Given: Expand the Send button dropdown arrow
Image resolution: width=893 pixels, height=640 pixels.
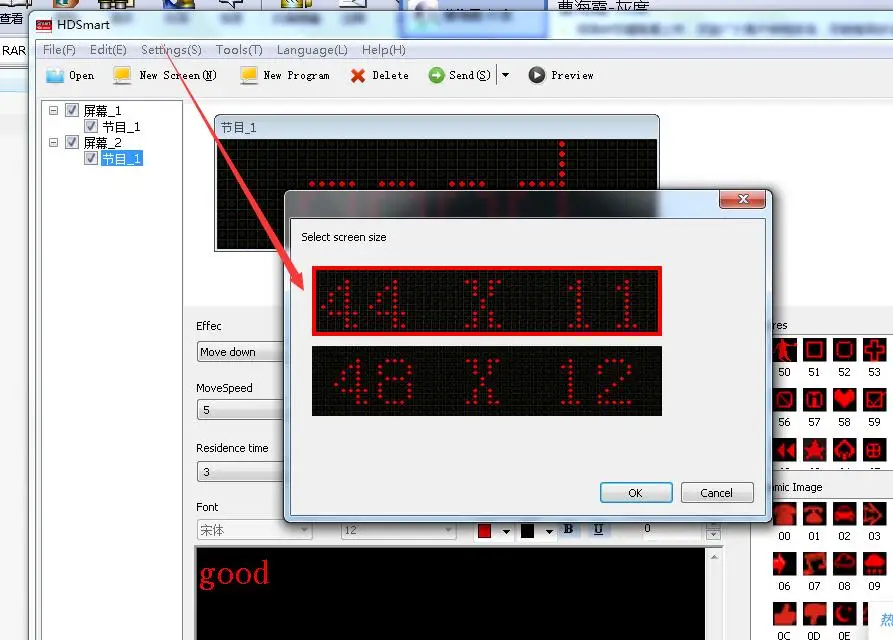Looking at the screenshot, I should coord(505,75).
